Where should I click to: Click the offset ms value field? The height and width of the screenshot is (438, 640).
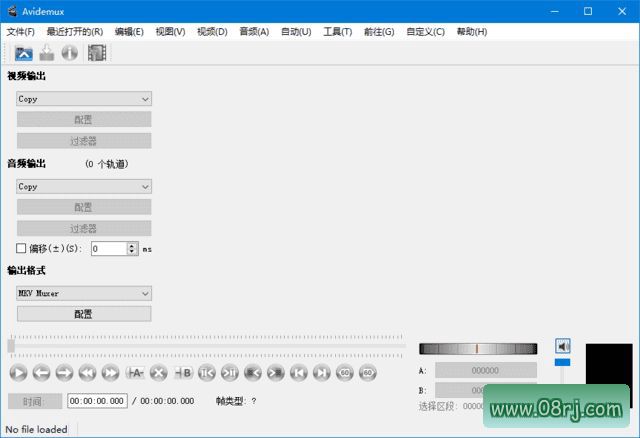click(x=109, y=249)
